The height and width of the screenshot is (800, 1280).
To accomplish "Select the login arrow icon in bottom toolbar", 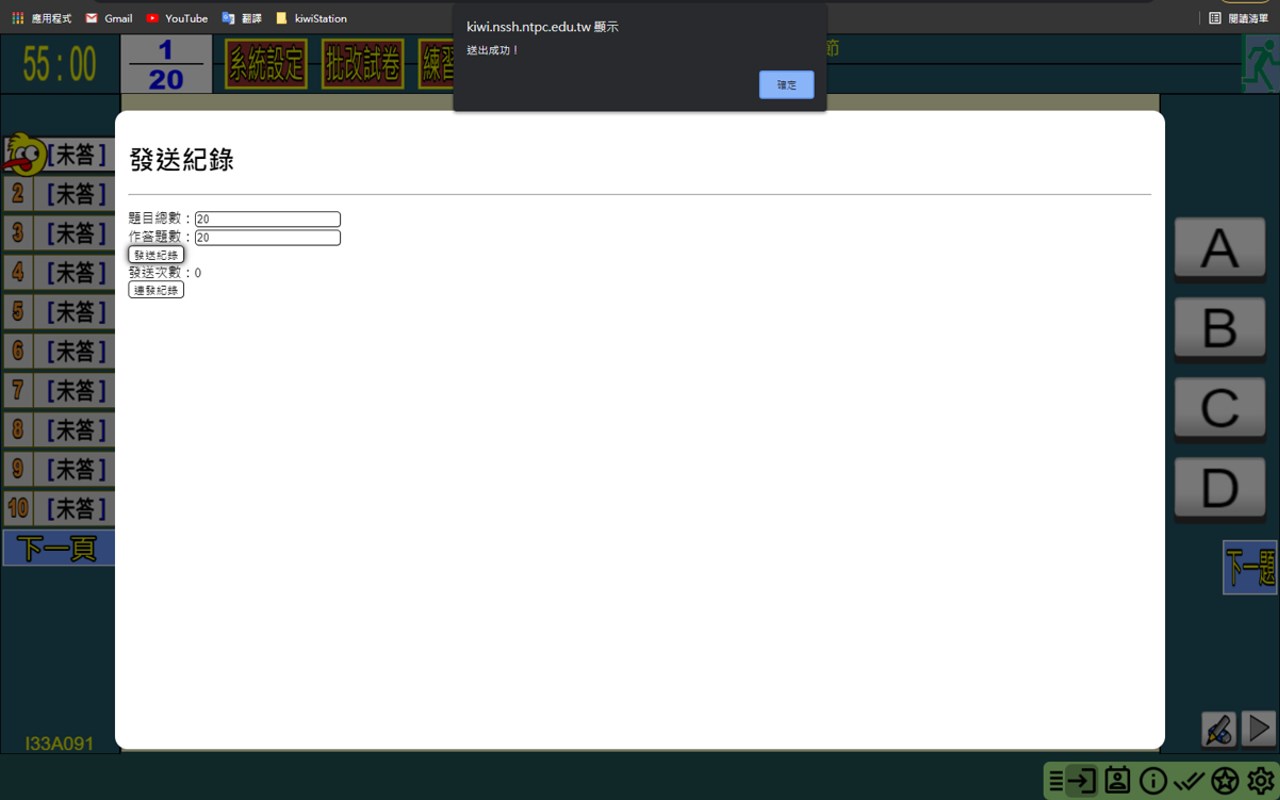I will 1082,781.
